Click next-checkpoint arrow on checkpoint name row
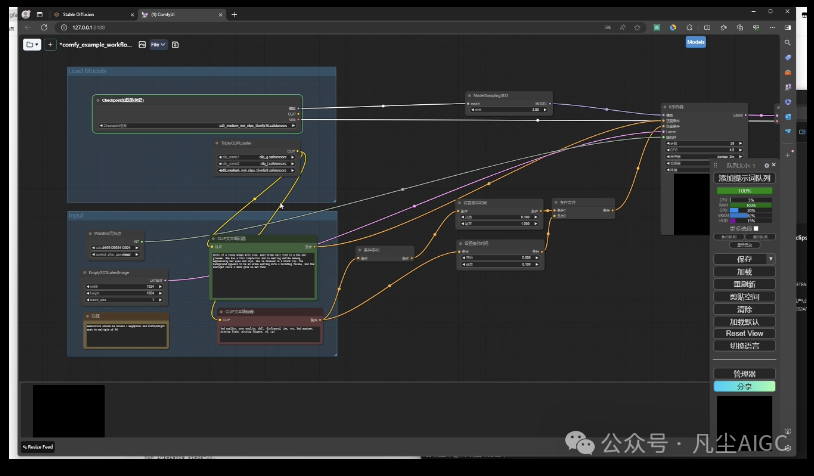This screenshot has height=476, width=814. [x=293, y=126]
